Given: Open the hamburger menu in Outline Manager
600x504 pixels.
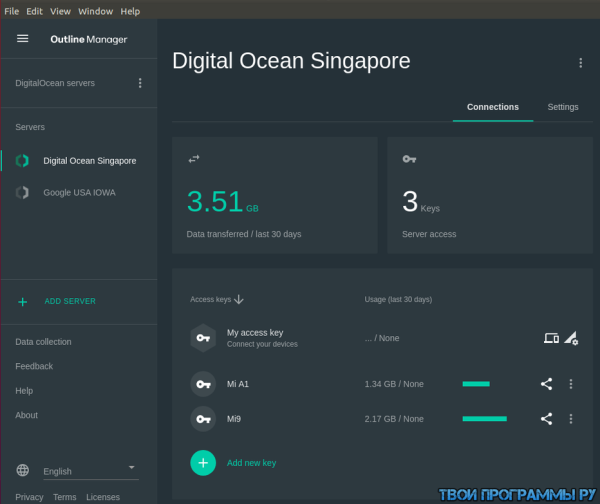Looking at the screenshot, I should (23, 39).
